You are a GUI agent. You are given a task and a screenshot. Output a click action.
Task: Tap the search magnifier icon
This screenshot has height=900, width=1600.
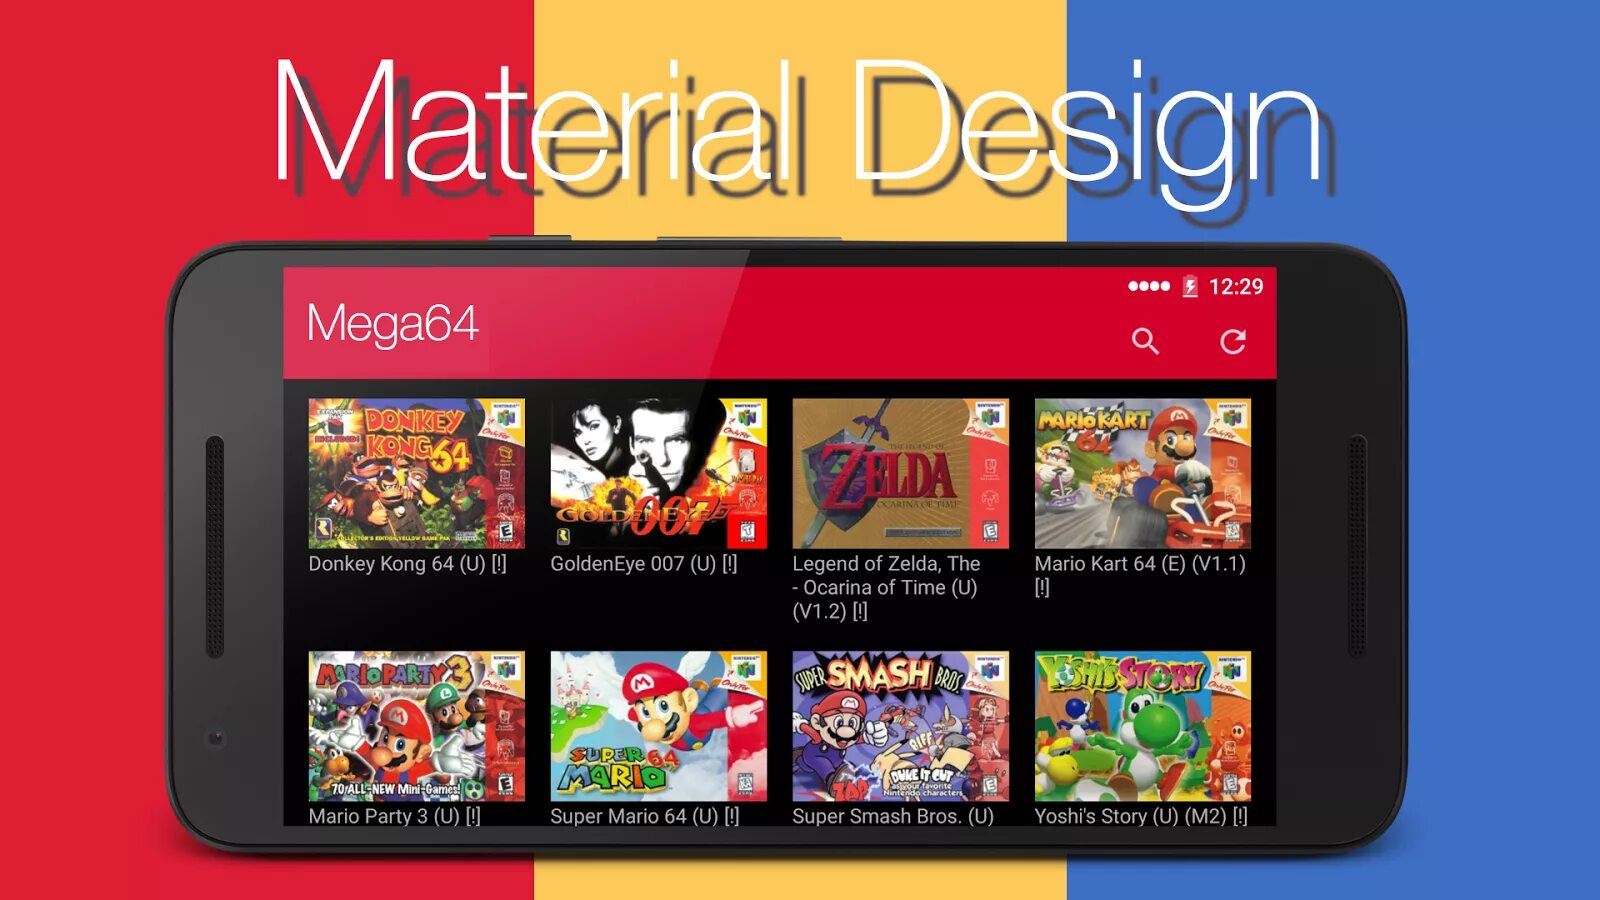1145,342
